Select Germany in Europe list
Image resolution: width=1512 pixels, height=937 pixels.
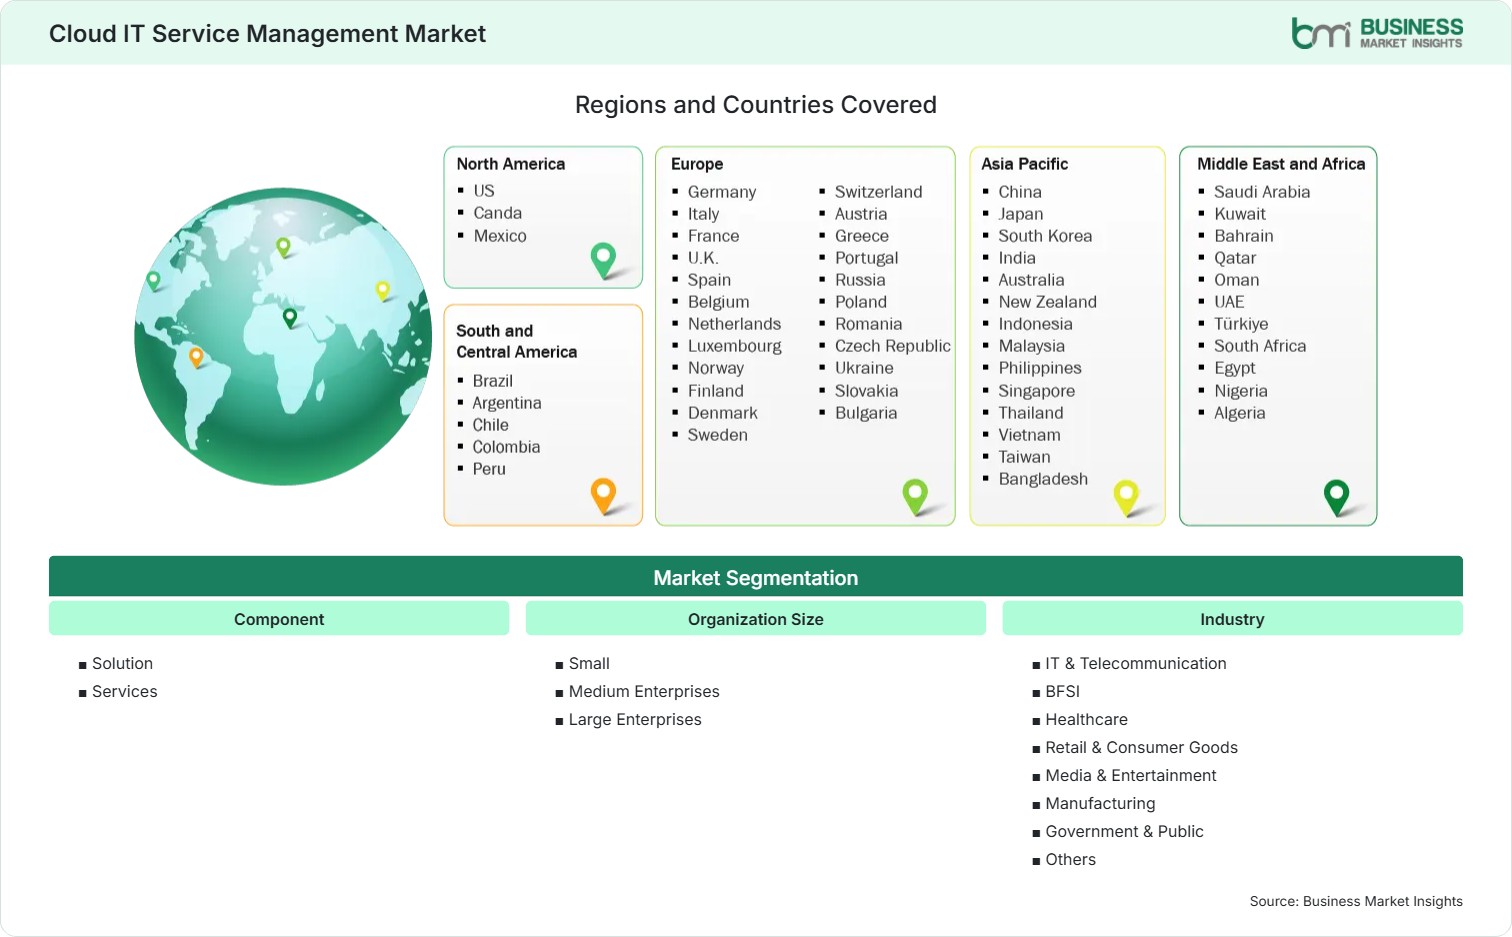(x=722, y=192)
